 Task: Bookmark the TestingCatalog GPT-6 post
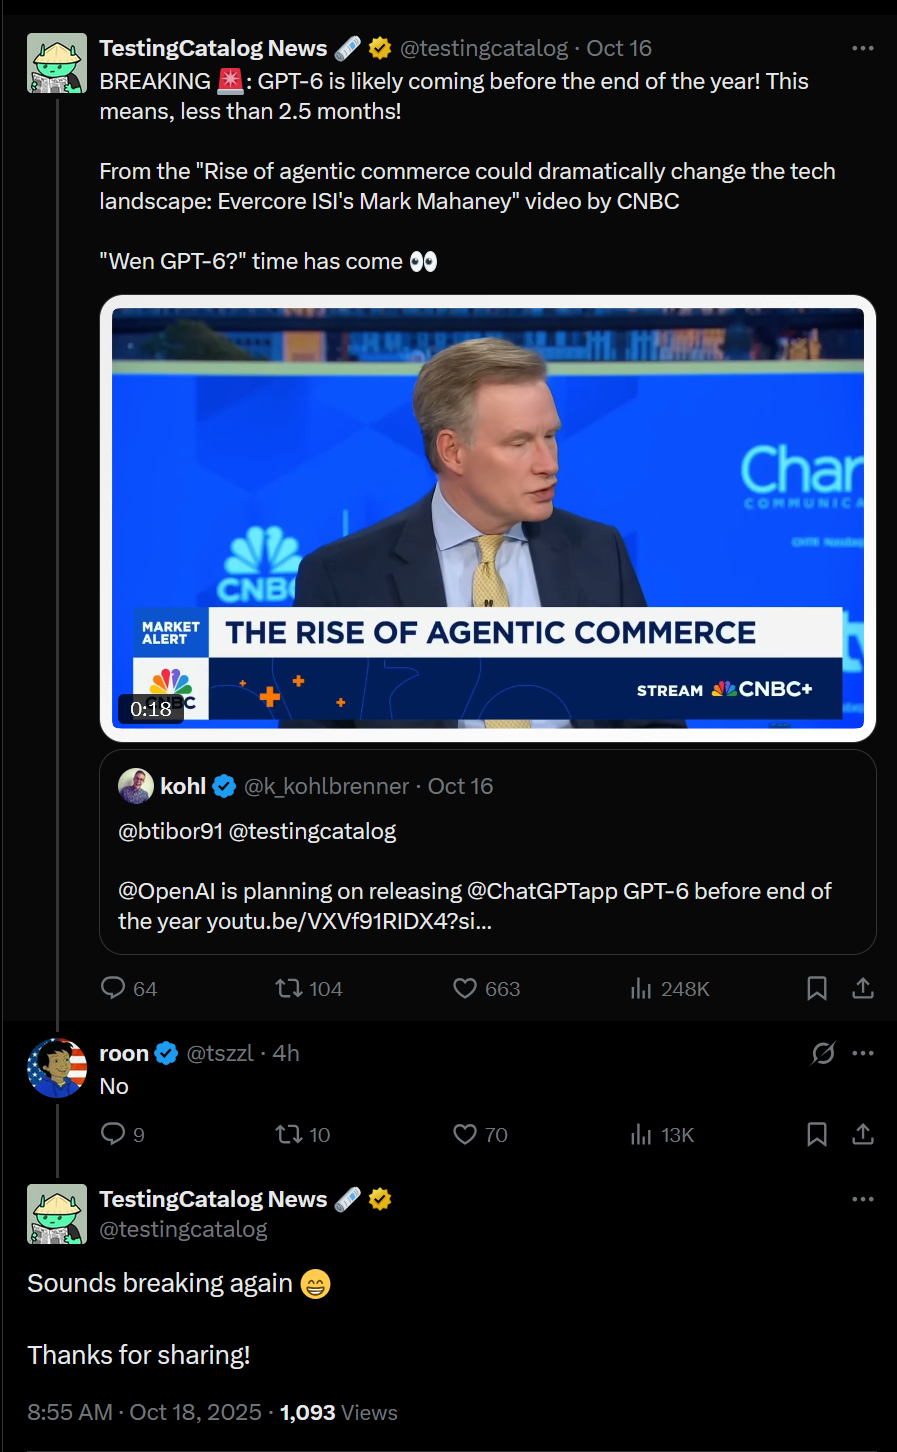point(817,988)
